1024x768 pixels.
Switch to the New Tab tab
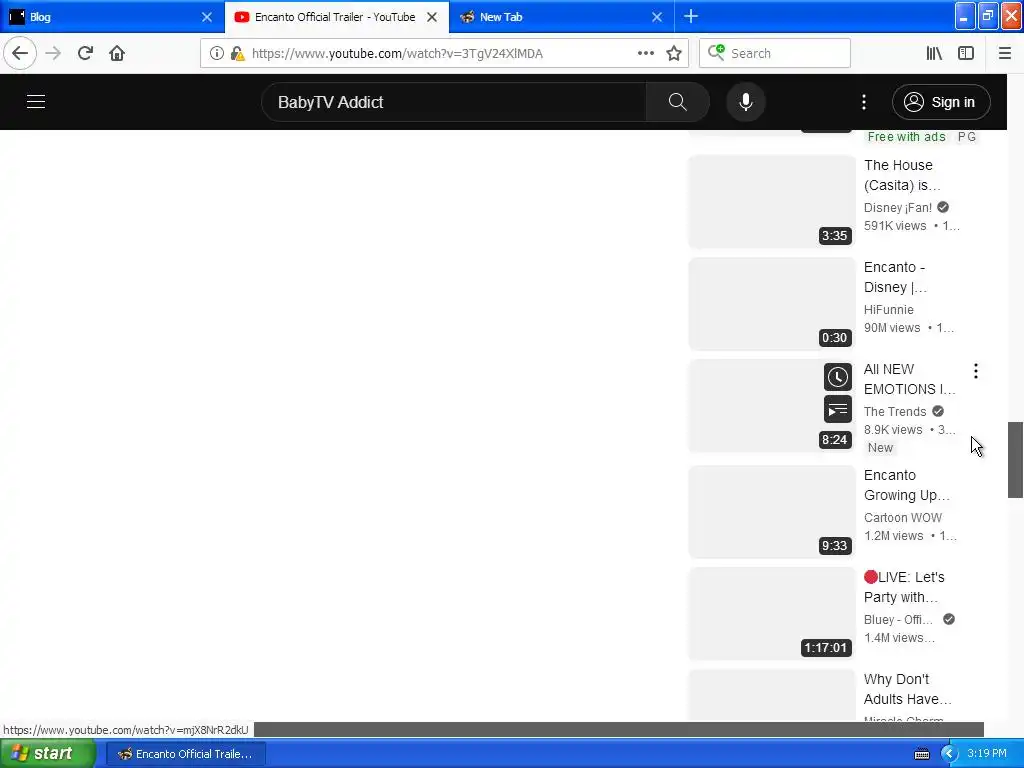coord(562,17)
